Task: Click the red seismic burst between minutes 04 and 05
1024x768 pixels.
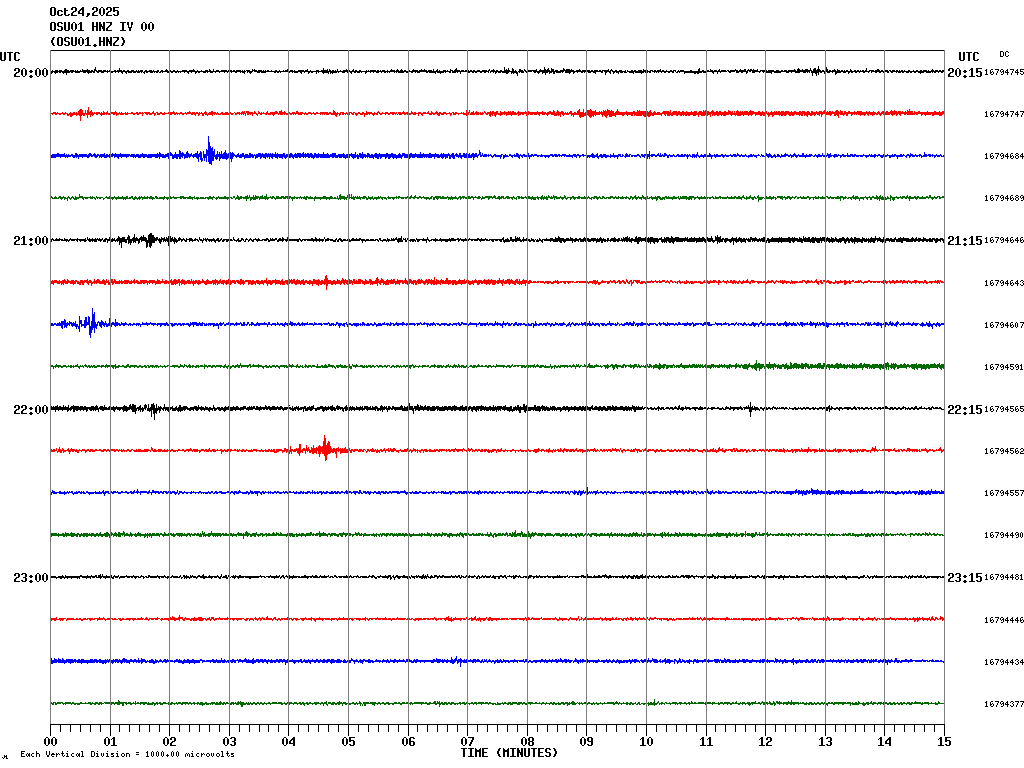Action: pyautogui.click(x=324, y=449)
